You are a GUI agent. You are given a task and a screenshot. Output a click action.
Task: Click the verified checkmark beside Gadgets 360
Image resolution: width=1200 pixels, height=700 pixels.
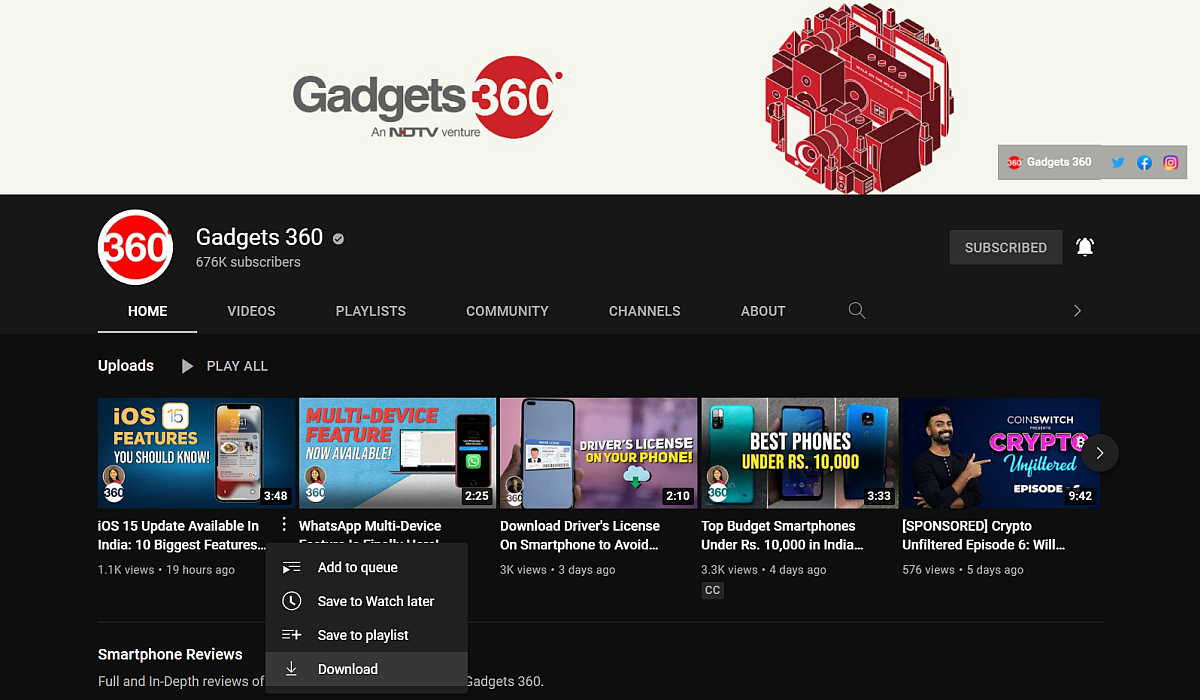[337, 238]
